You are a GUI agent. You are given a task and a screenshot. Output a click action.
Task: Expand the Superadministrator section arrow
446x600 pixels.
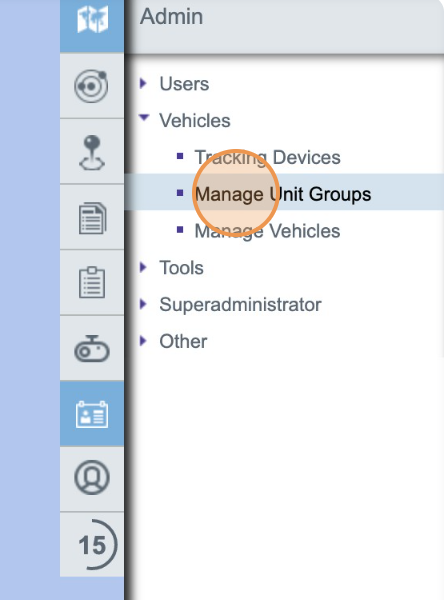coord(144,304)
